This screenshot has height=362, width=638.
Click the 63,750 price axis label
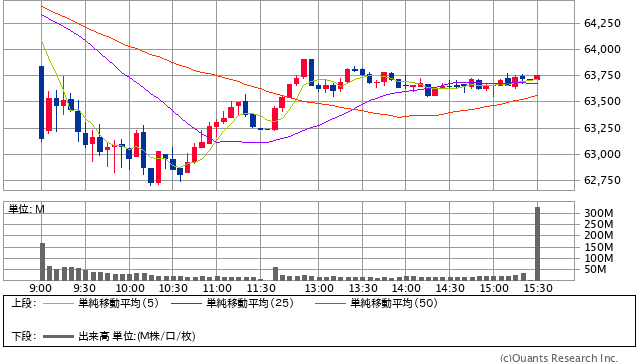click(602, 75)
